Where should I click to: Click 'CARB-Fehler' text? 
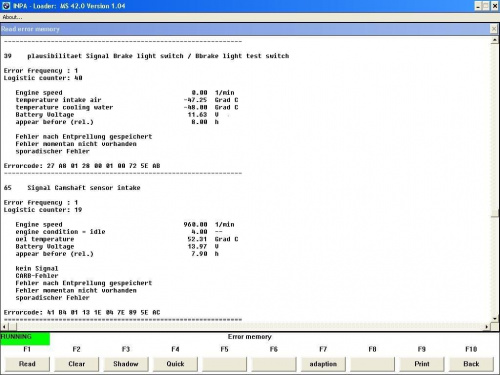coord(37,276)
